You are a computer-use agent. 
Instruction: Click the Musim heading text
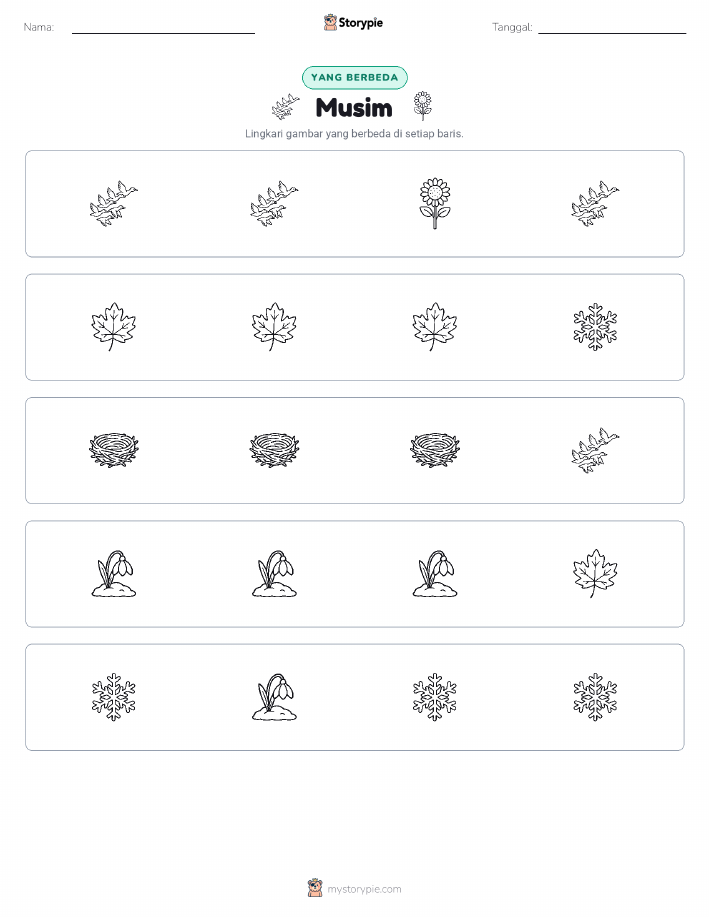(354, 108)
